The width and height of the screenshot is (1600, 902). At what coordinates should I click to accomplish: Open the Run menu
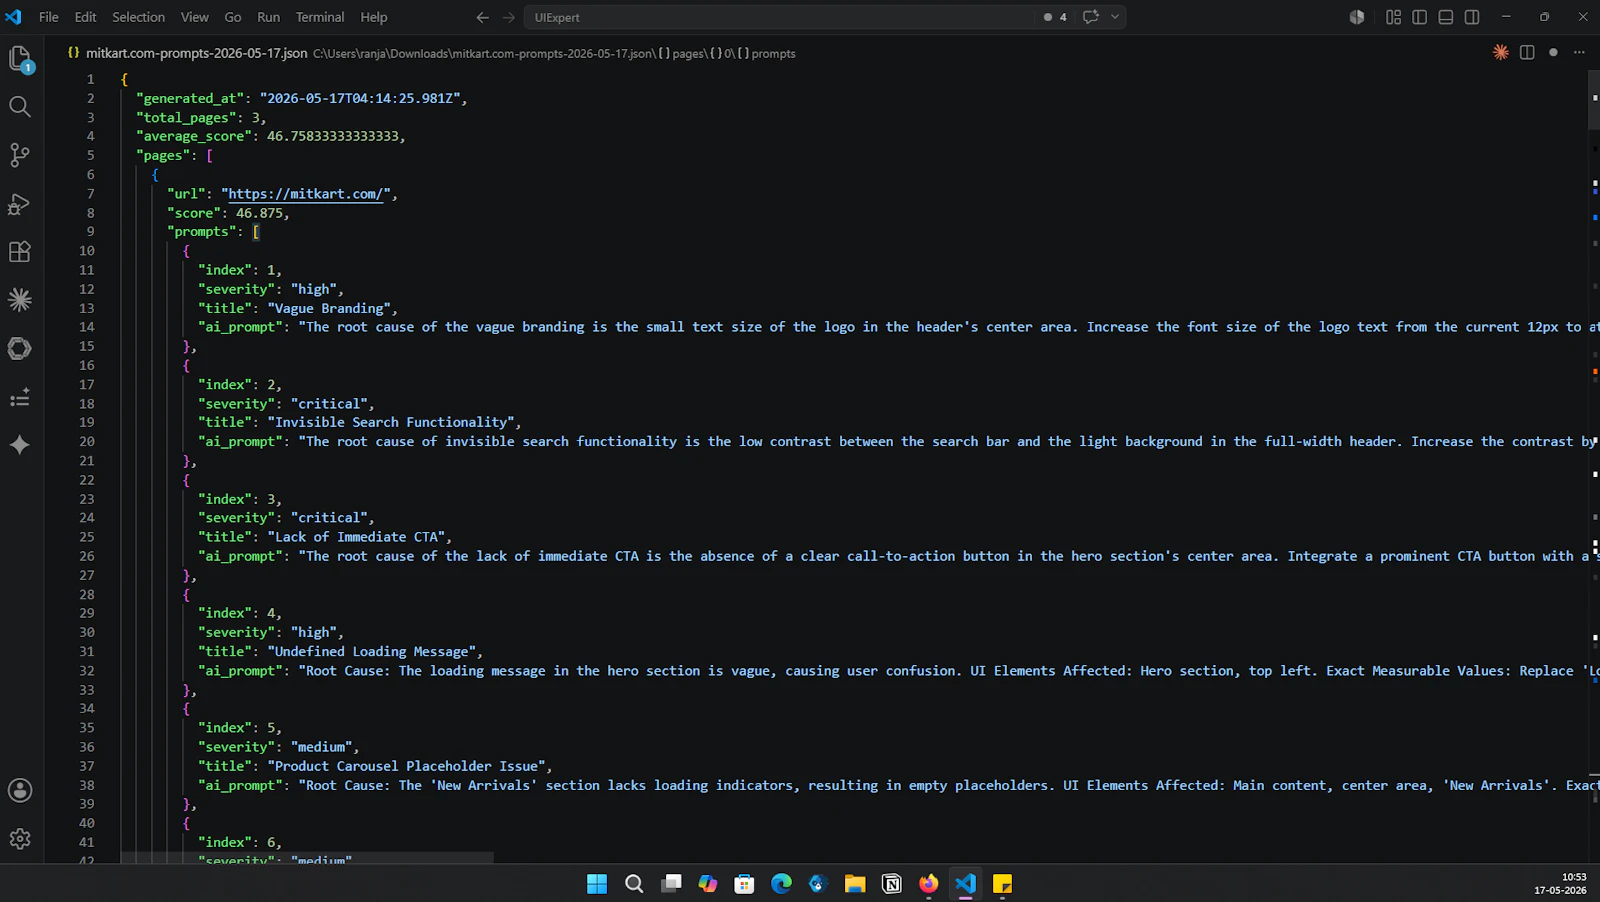coord(268,17)
